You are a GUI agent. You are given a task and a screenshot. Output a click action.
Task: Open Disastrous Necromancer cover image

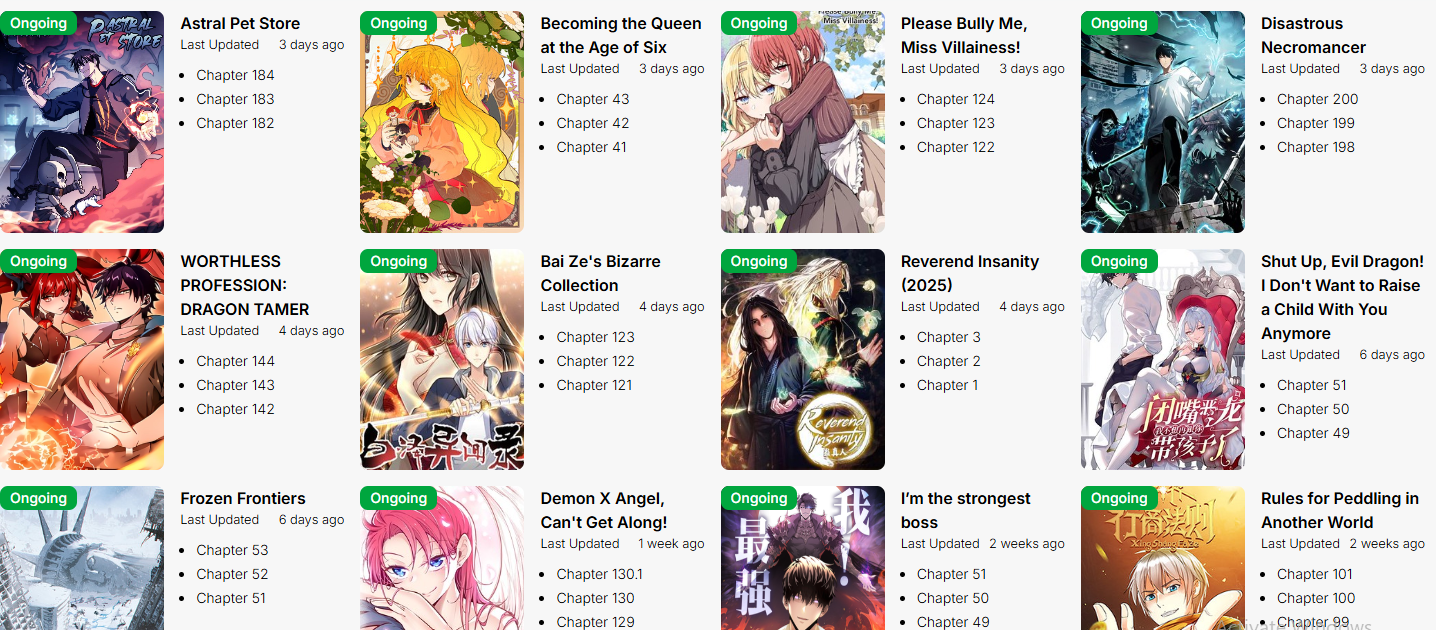(1163, 122)
